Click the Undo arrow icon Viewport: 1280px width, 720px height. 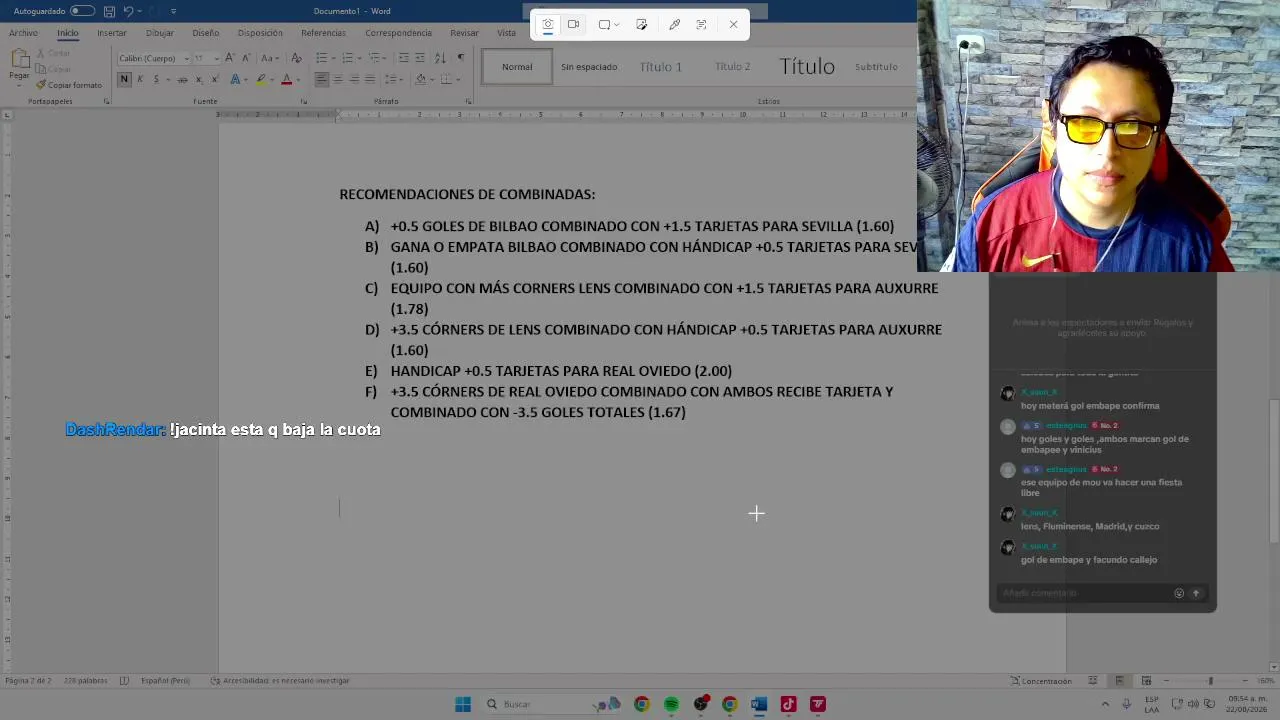coord(128,11)
